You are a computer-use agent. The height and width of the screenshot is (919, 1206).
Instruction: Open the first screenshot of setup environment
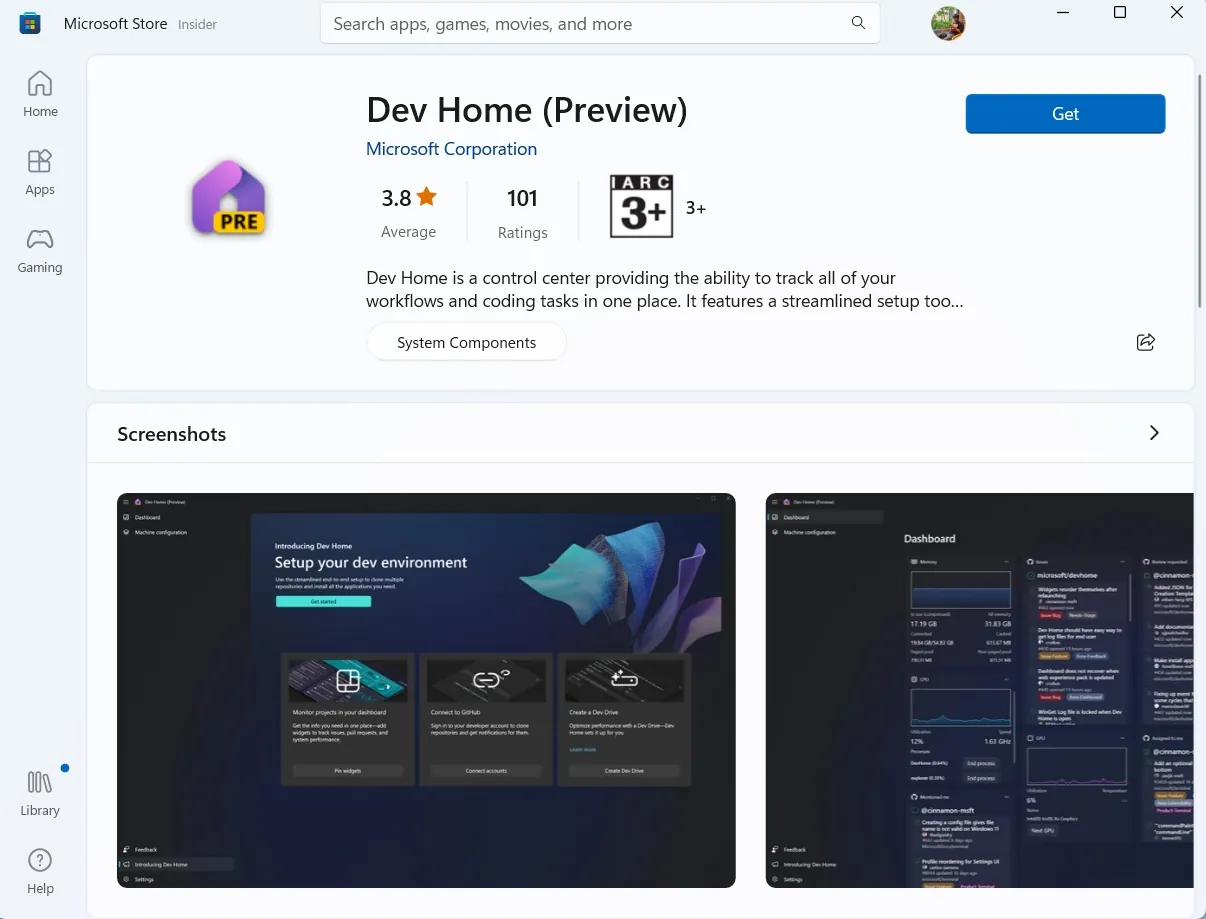pos(426,690)
